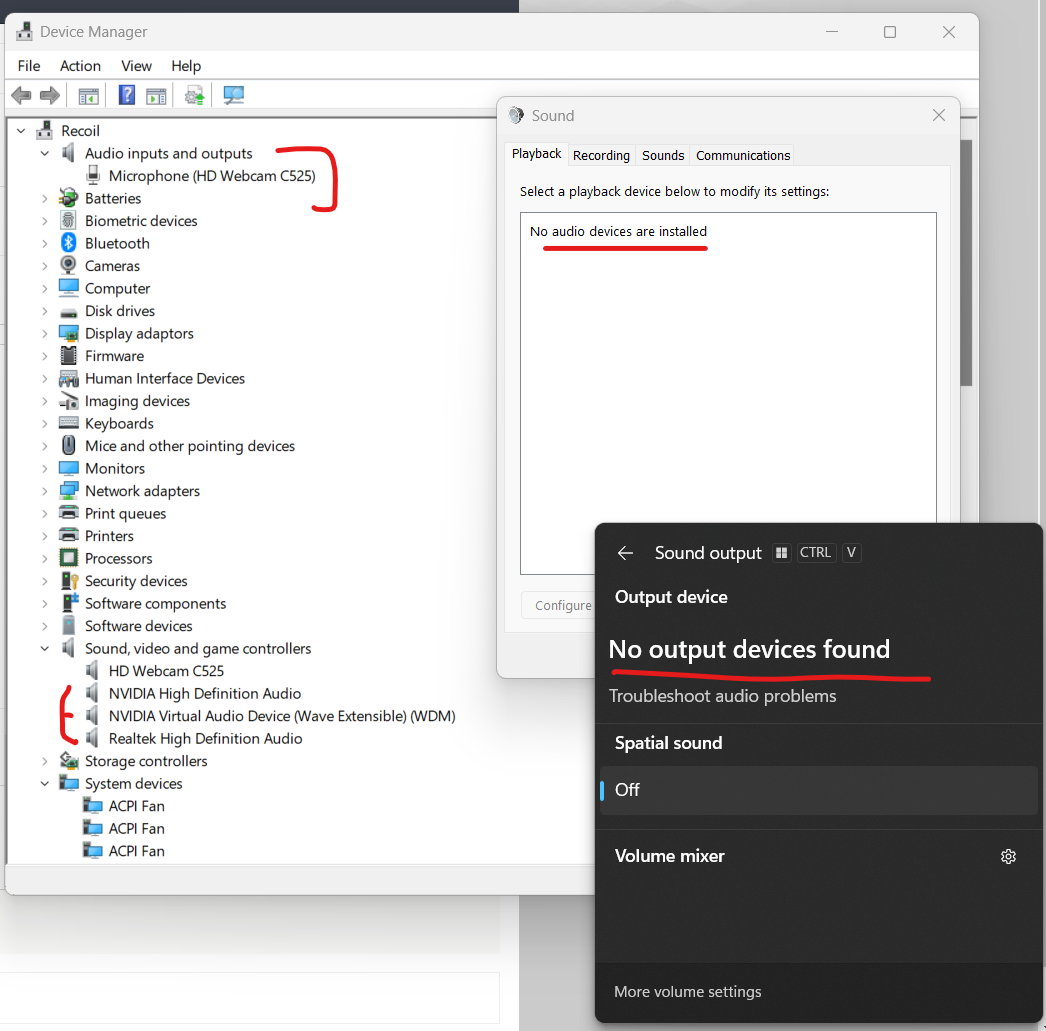This screenshot has width=1046, height=1031.
Task: Click the Show/Hide Console Tree toolbar icon
Action: 88,96
